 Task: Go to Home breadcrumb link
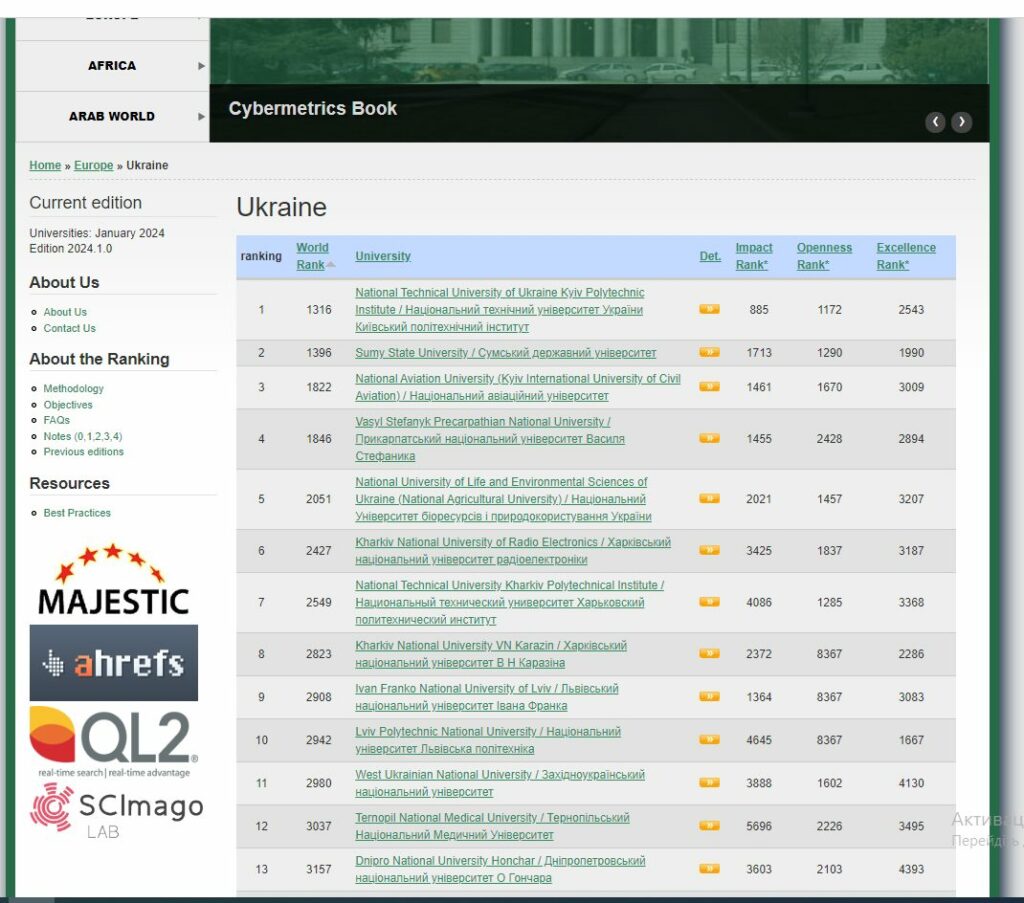coord(45,166)
